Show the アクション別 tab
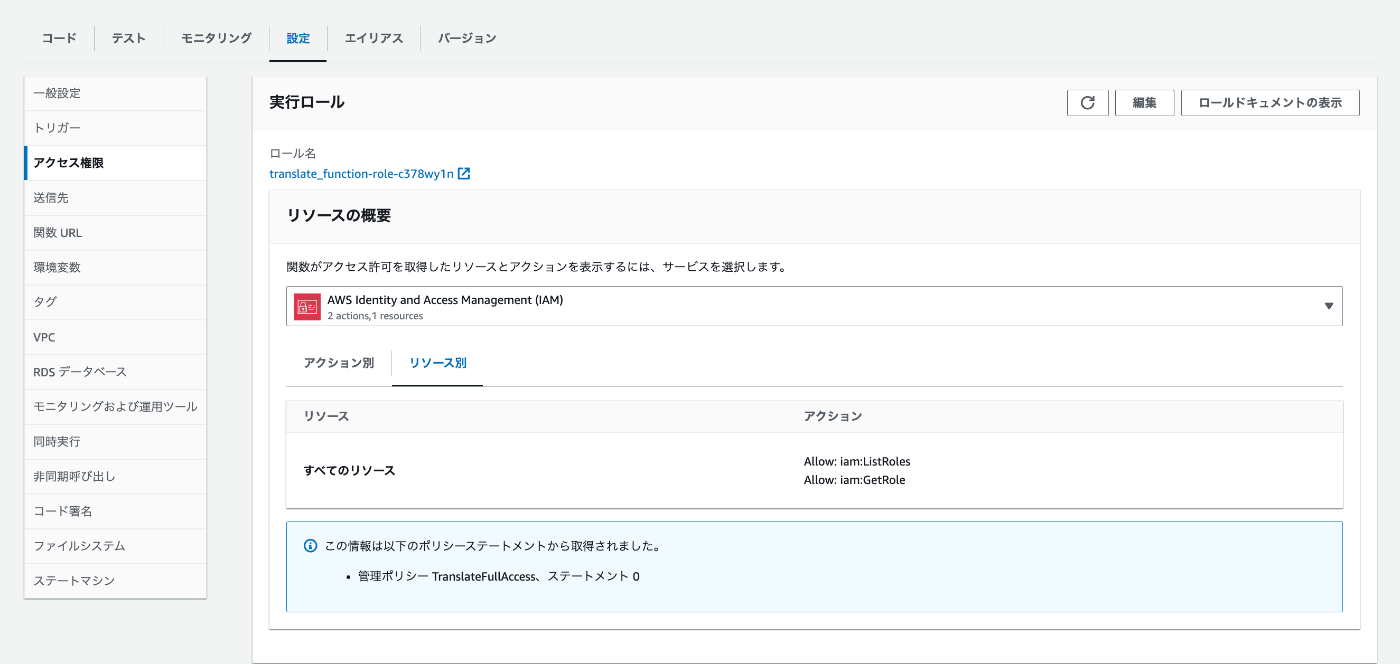The height and width of the screenshot is (664, 1400). point(339,364)
